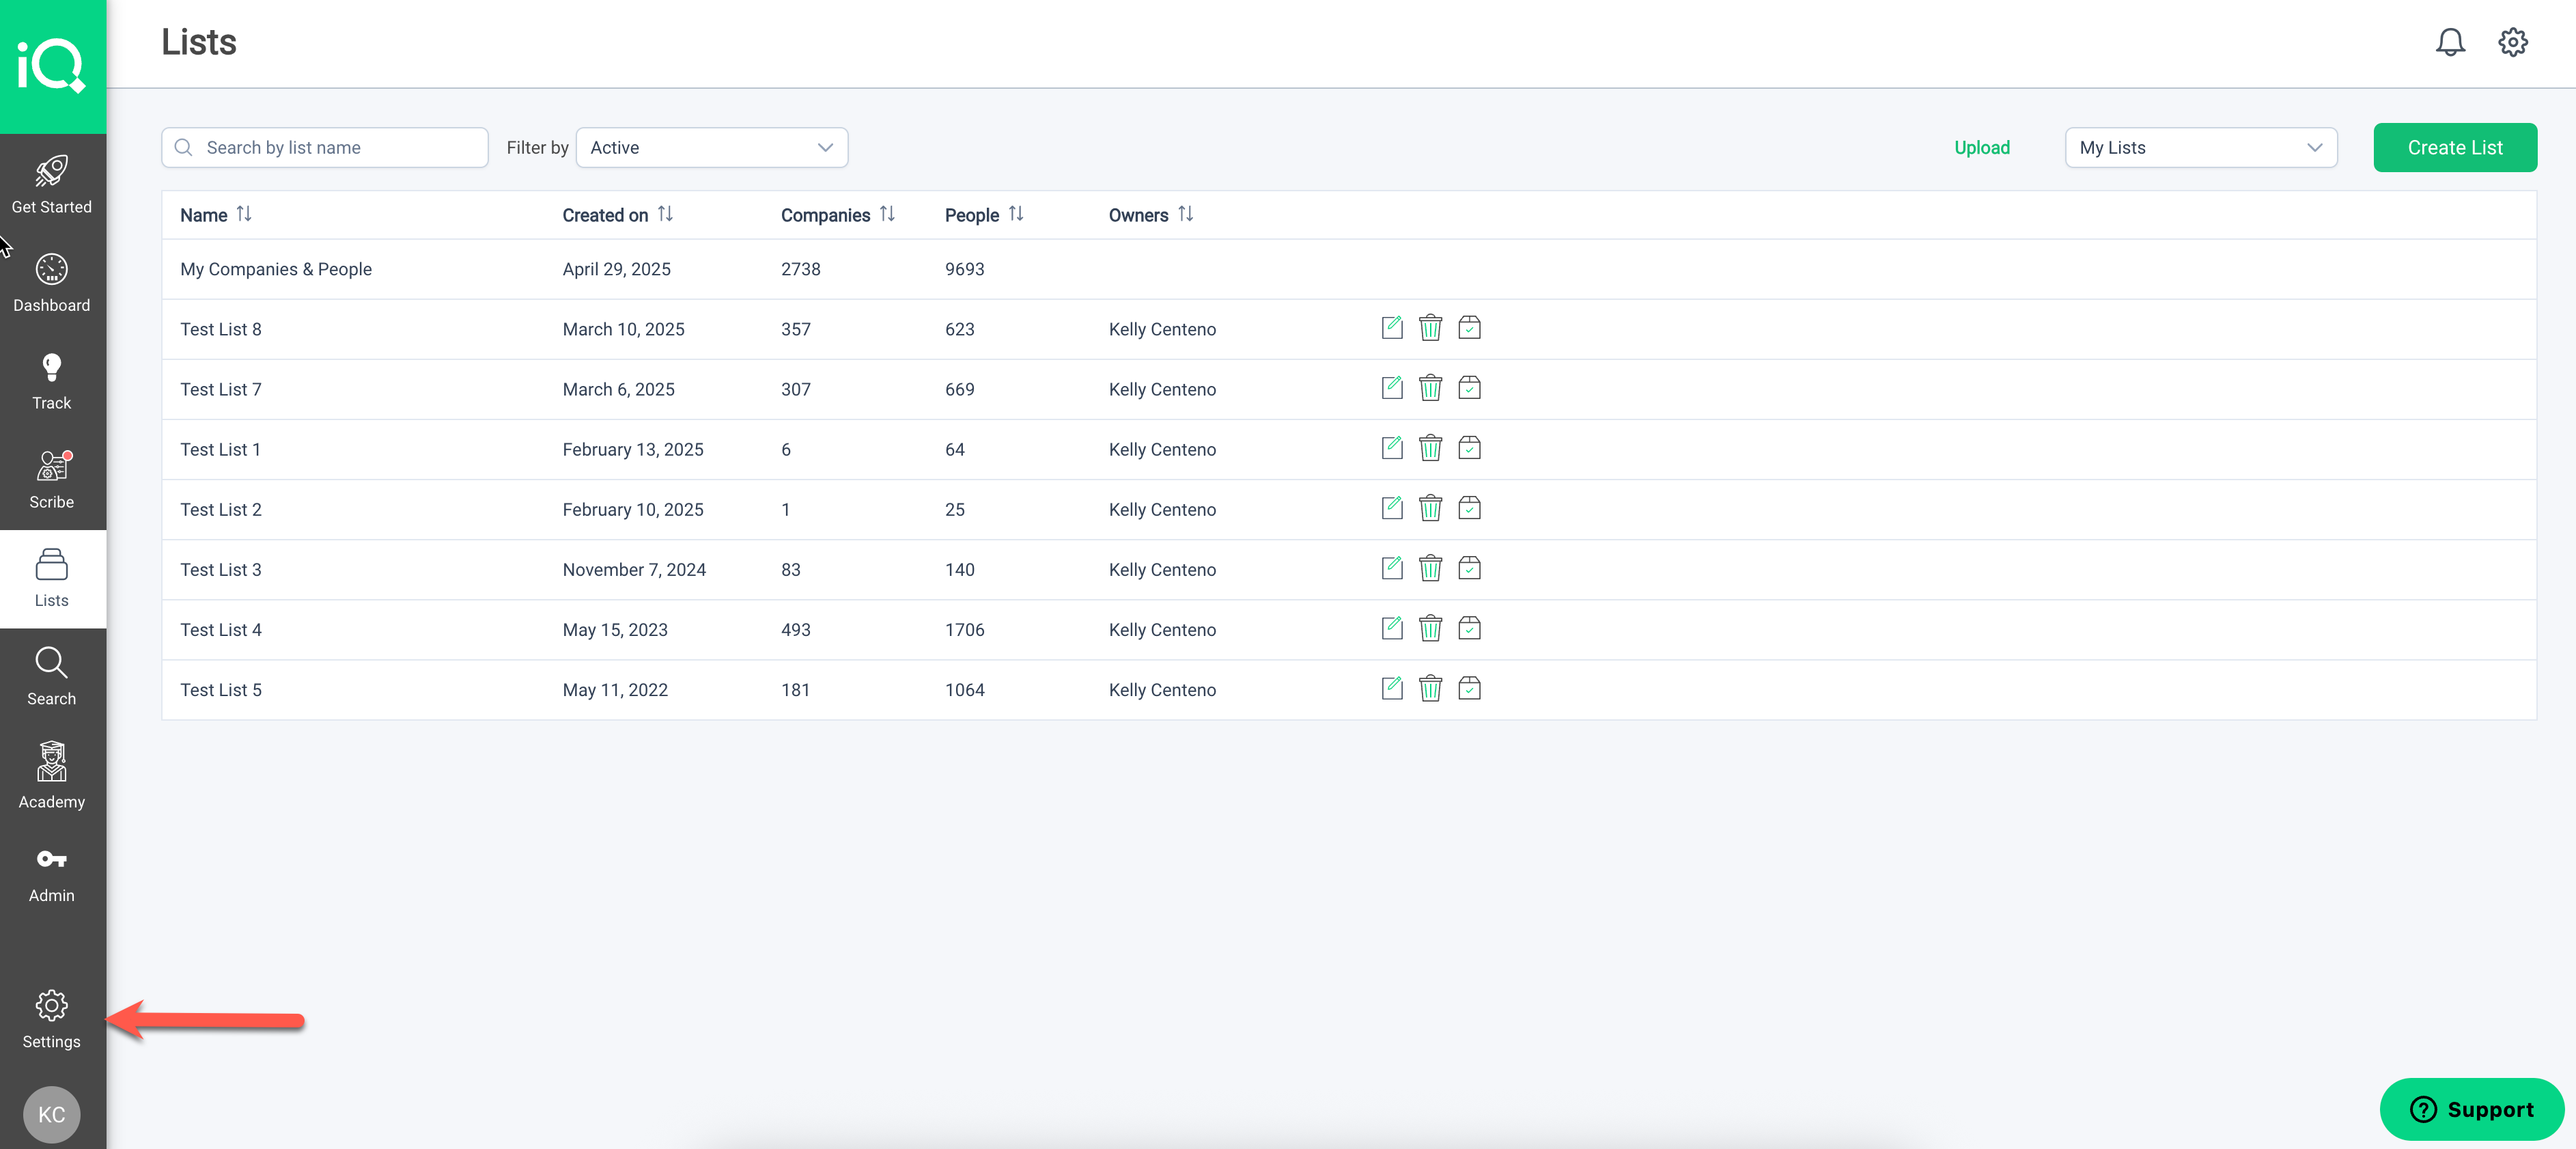Viewport: 2576px width, 1149px height.
Task: Delete Test List 8 with trash icon
Action: pos(1430,328)
